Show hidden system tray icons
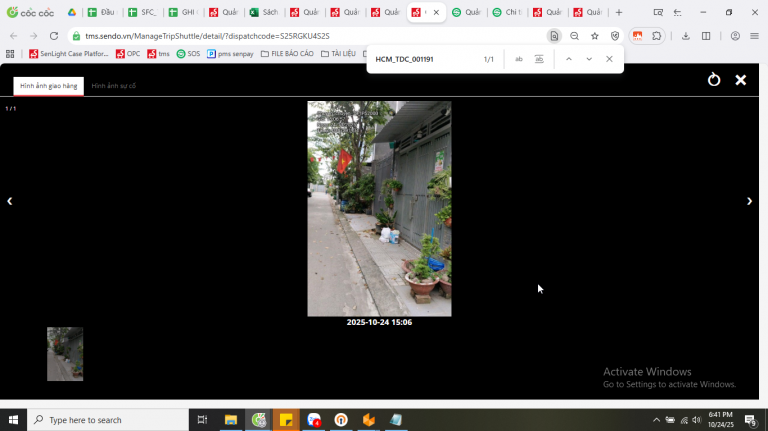768x431 pixels. point(656,420)
